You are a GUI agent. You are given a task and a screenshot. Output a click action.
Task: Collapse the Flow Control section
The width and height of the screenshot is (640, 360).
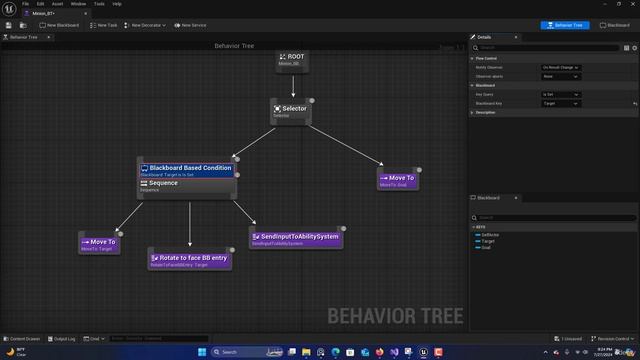coord(472,59)
